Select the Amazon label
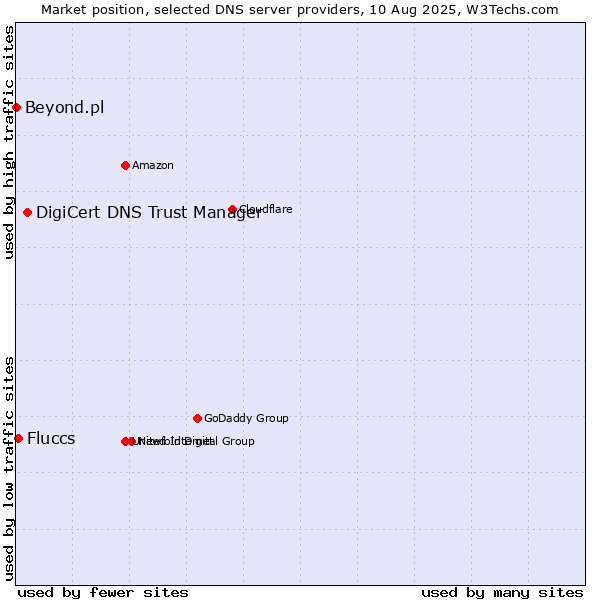This screenshot has width=600, height=600. 153,166
